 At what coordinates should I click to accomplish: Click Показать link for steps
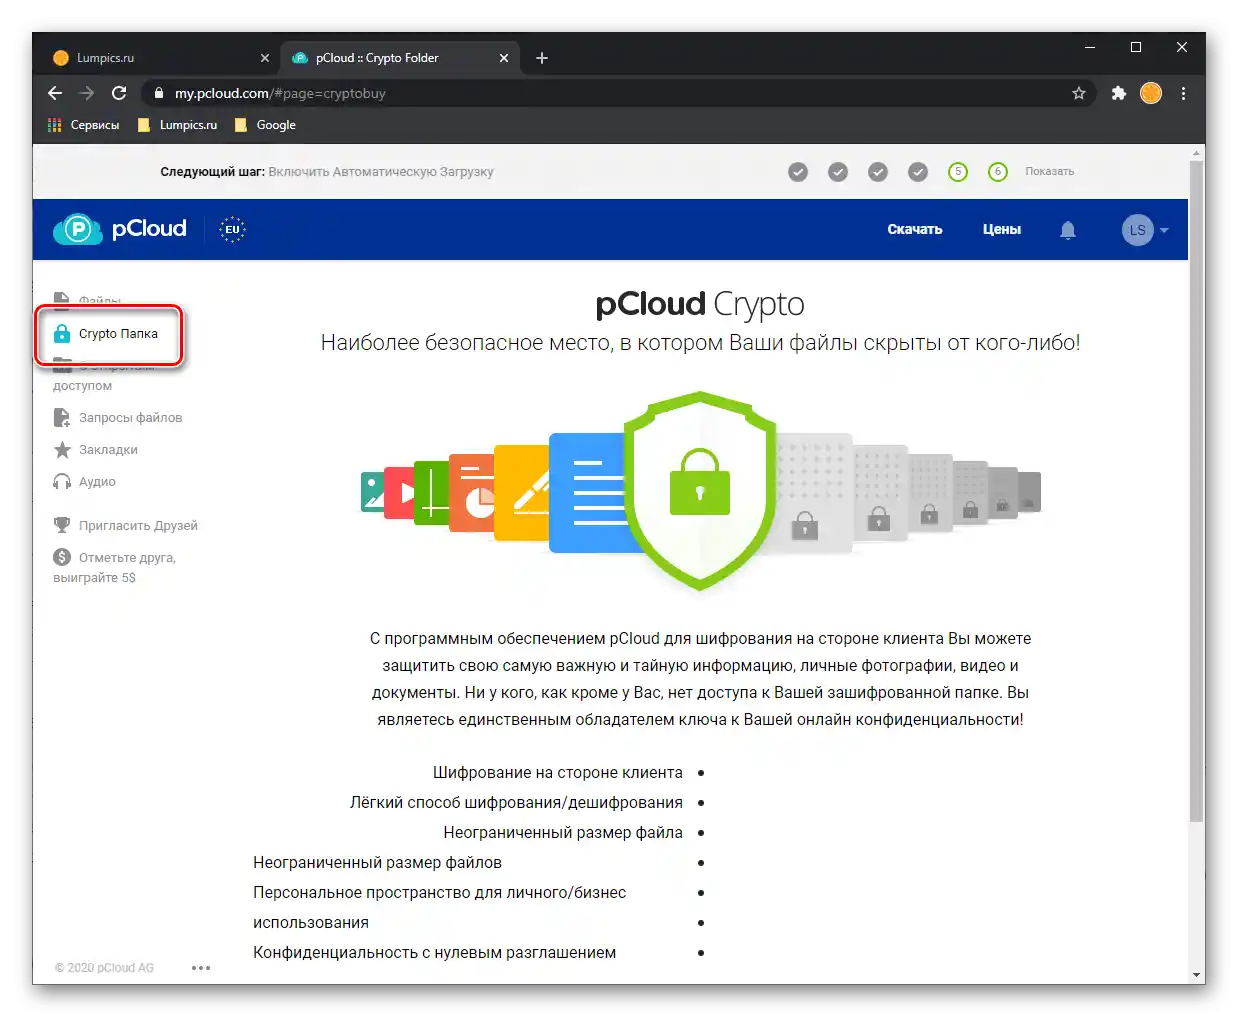[1050, 172]
